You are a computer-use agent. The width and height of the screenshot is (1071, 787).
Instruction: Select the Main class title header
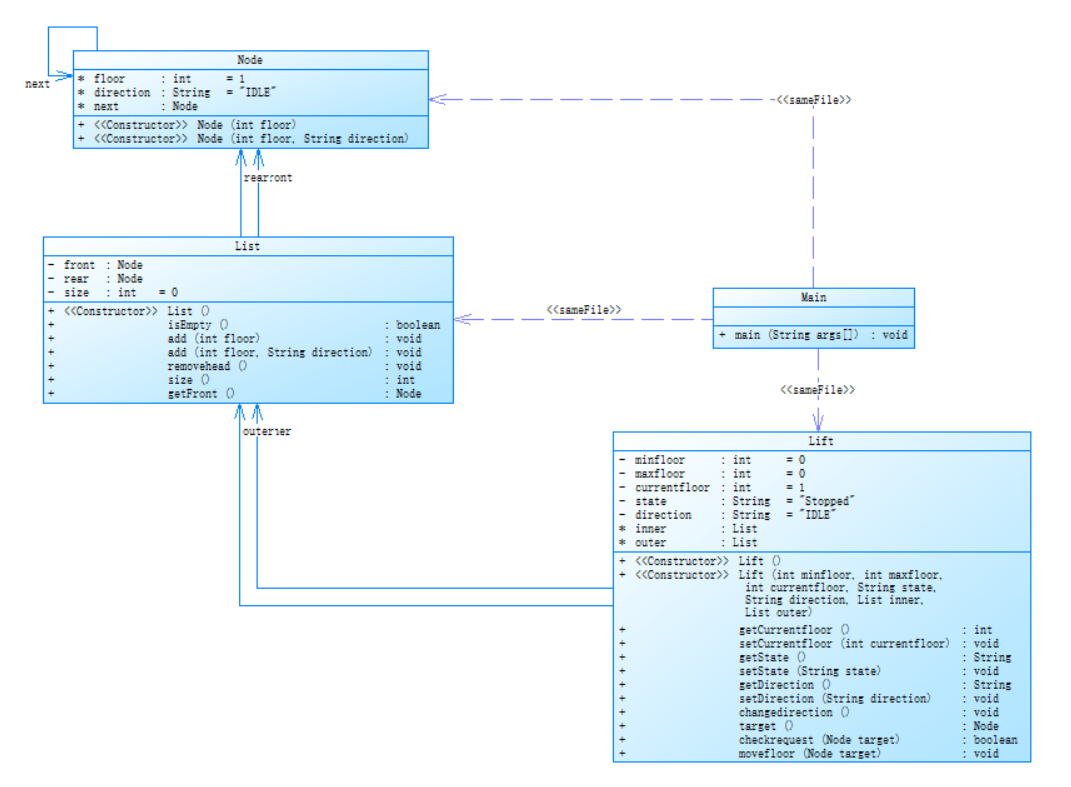813,297
